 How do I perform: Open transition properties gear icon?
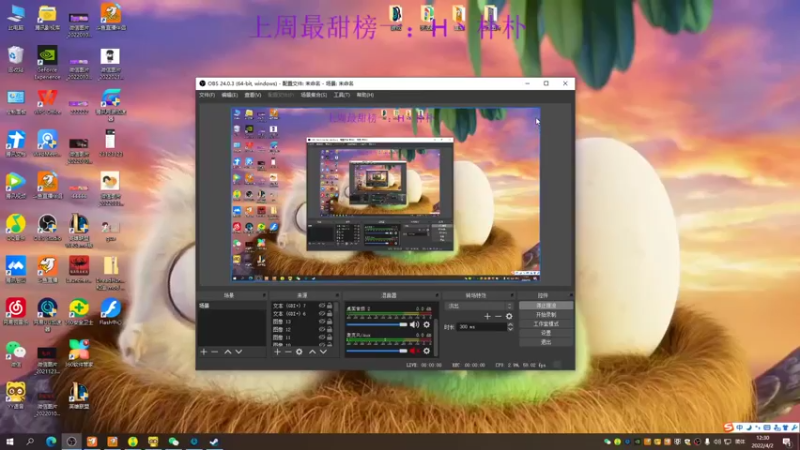pos(509,317)
